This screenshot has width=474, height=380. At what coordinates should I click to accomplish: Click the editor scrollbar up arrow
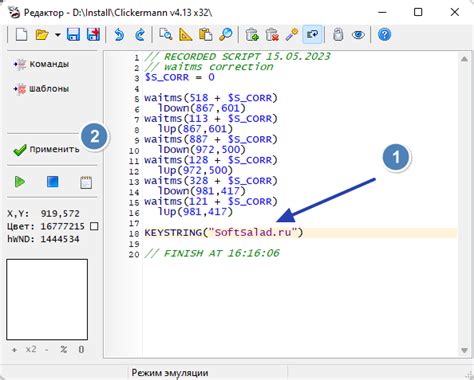pos(464,59)
